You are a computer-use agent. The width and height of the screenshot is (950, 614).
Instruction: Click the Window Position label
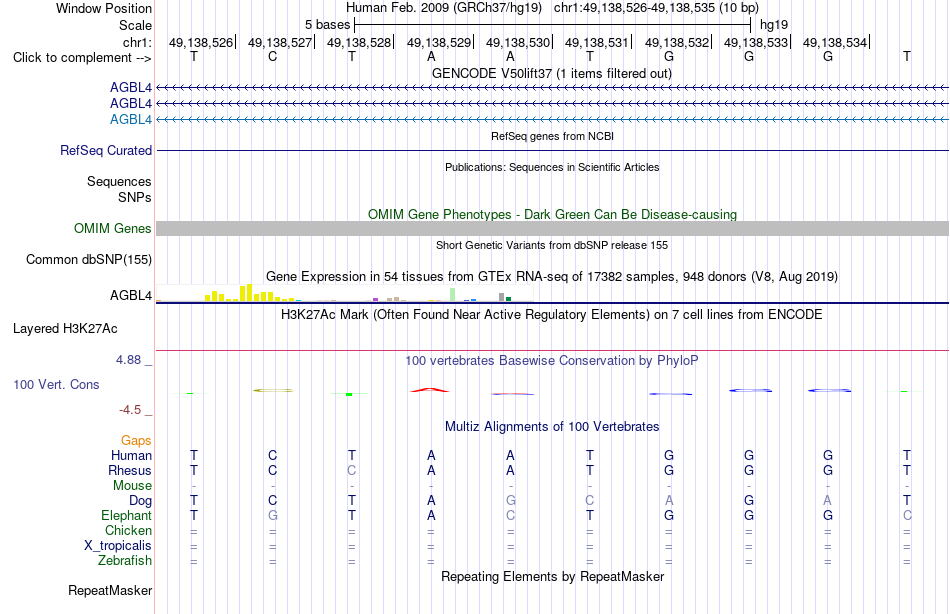[104, 8]
